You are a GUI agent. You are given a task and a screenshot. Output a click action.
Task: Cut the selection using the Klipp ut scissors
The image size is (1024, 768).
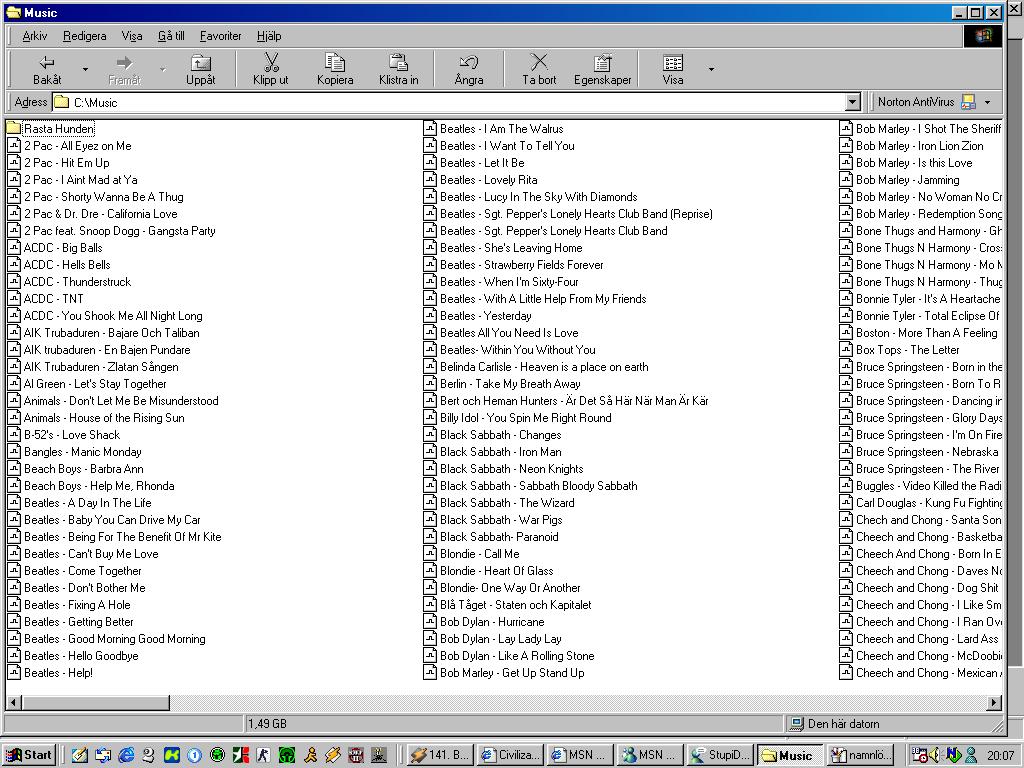270,69
